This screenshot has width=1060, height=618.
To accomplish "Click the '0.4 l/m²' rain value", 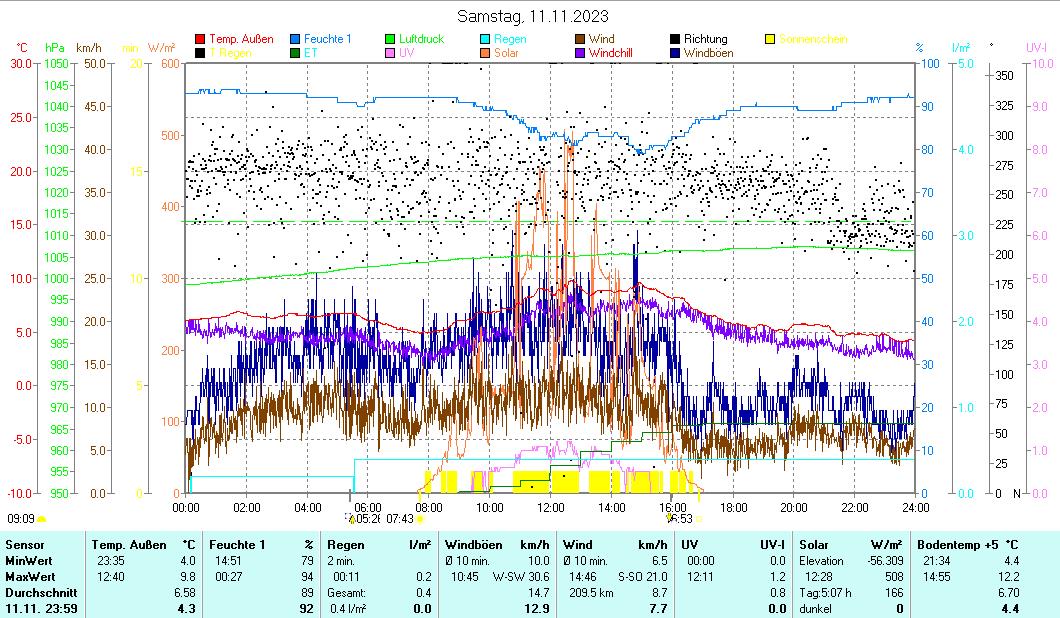I will 348,609.
